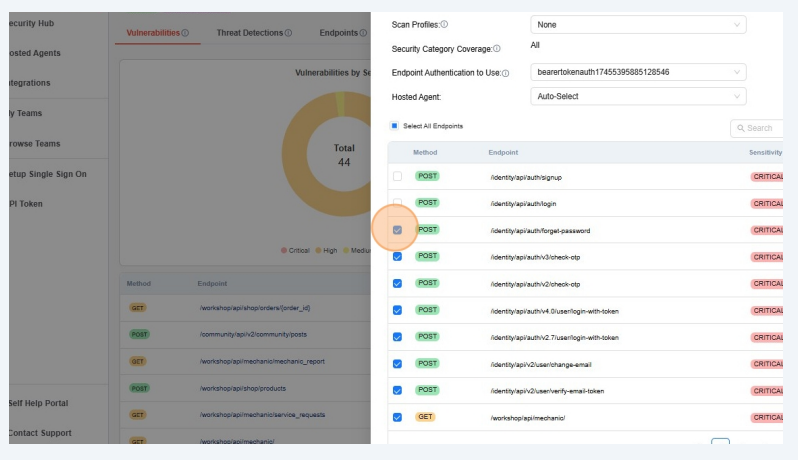
Task: Click the info icon beside Threat Detections
Action: [288, 33]
